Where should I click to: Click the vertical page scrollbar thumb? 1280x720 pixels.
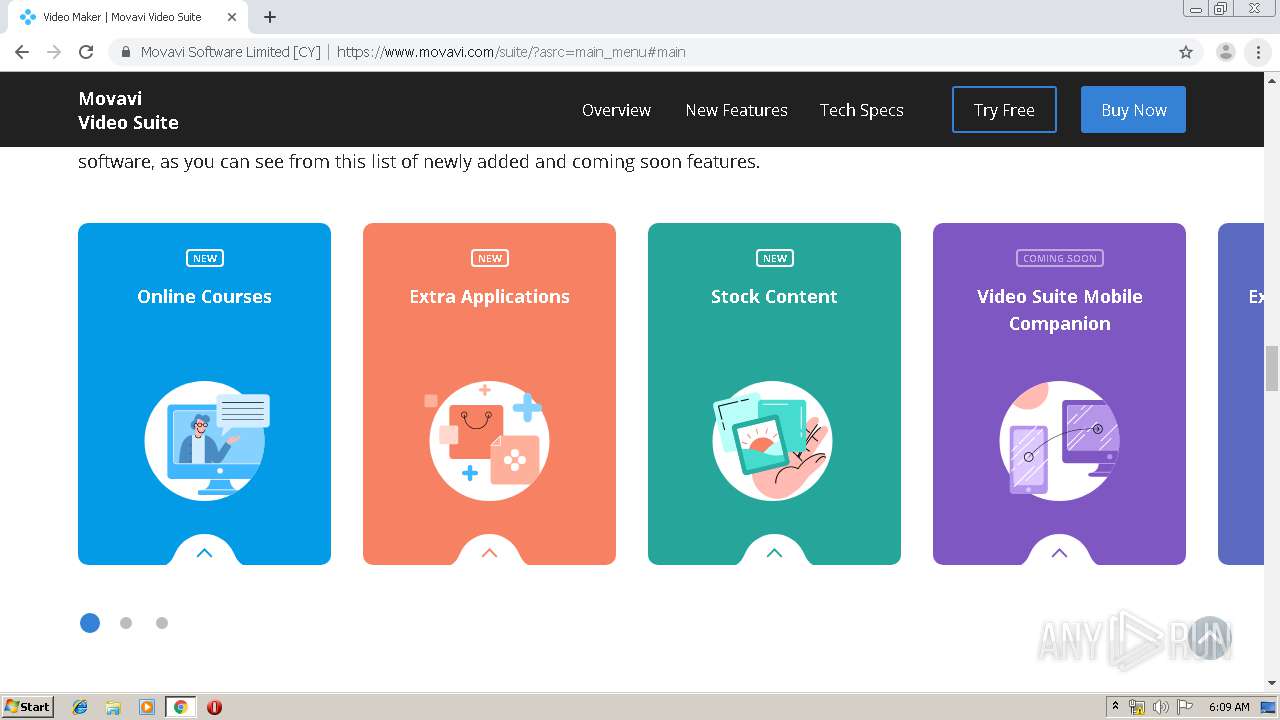pyautogui.click(x=1272, y=369)
